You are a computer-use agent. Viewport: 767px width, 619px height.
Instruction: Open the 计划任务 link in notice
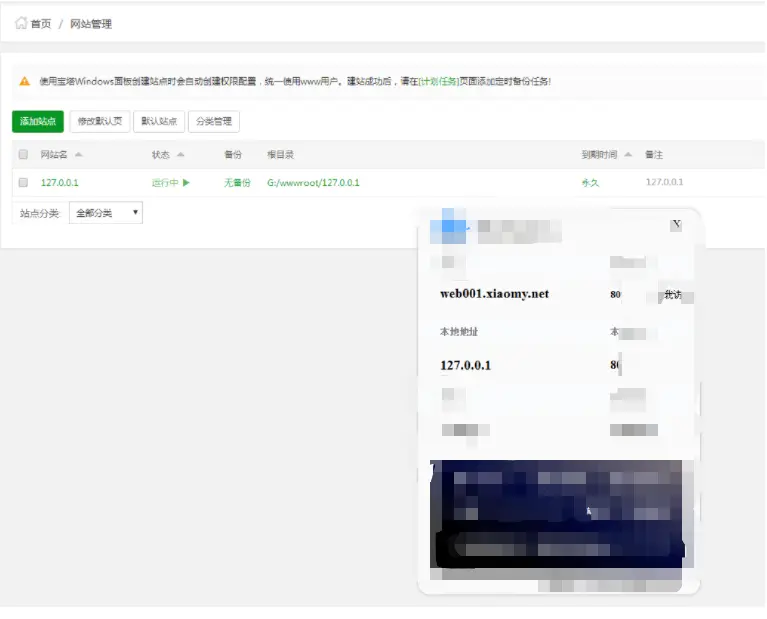click(x=439, y=81)
